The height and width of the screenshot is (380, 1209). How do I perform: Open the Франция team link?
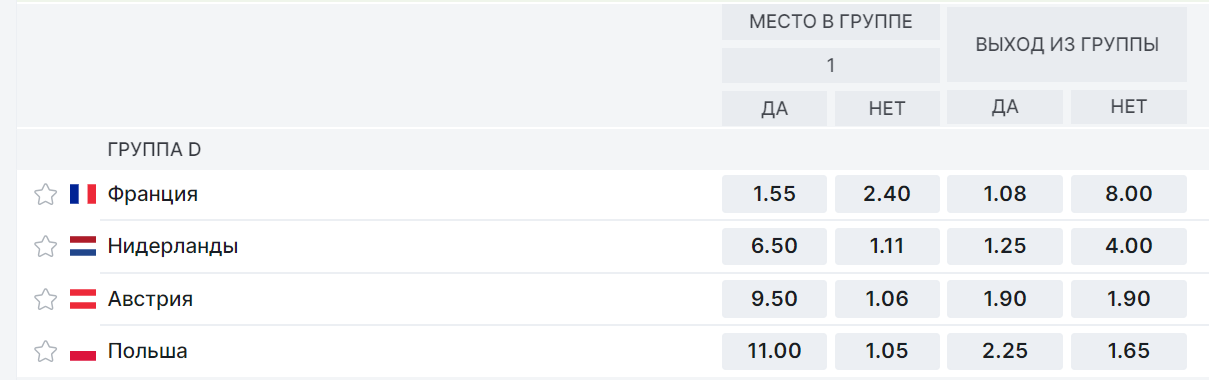click(153, 194)
